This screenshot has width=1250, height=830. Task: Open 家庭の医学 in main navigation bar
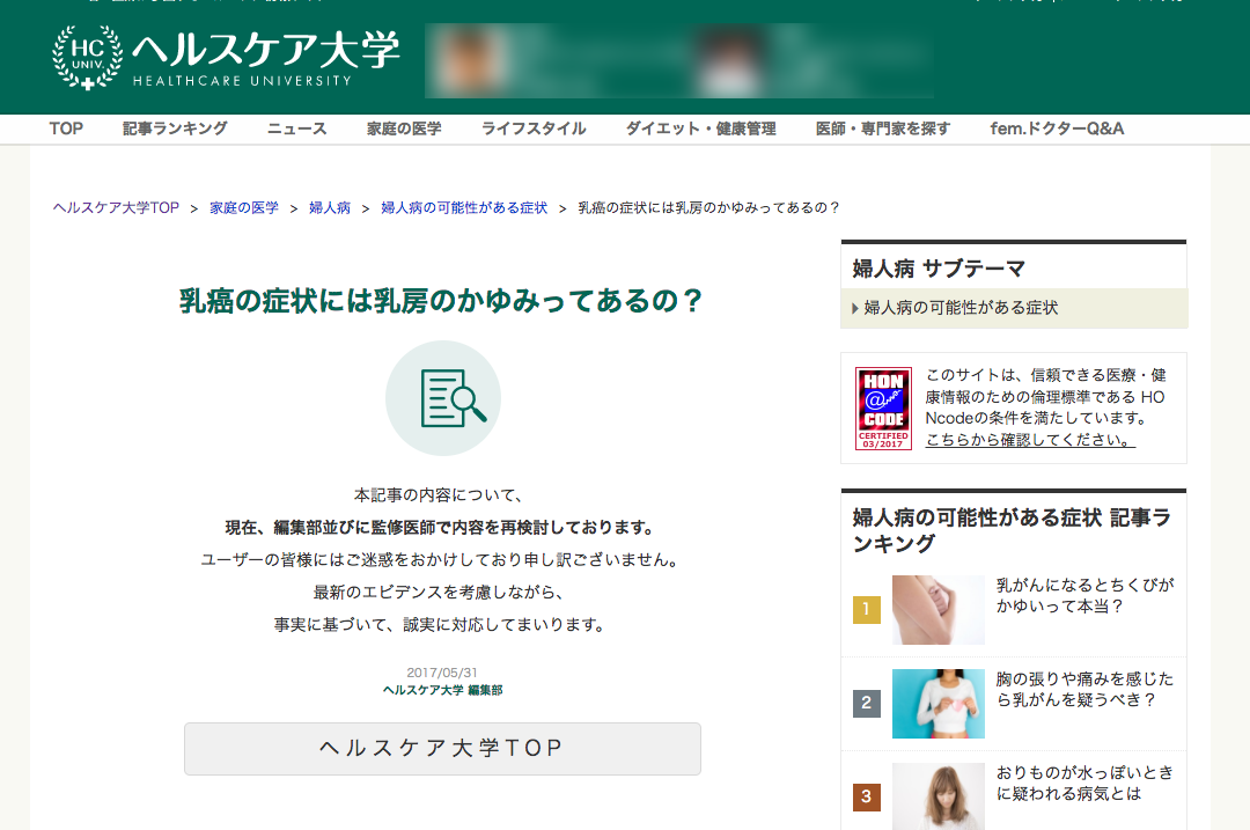pyautogui.click(x=404, y=129)
